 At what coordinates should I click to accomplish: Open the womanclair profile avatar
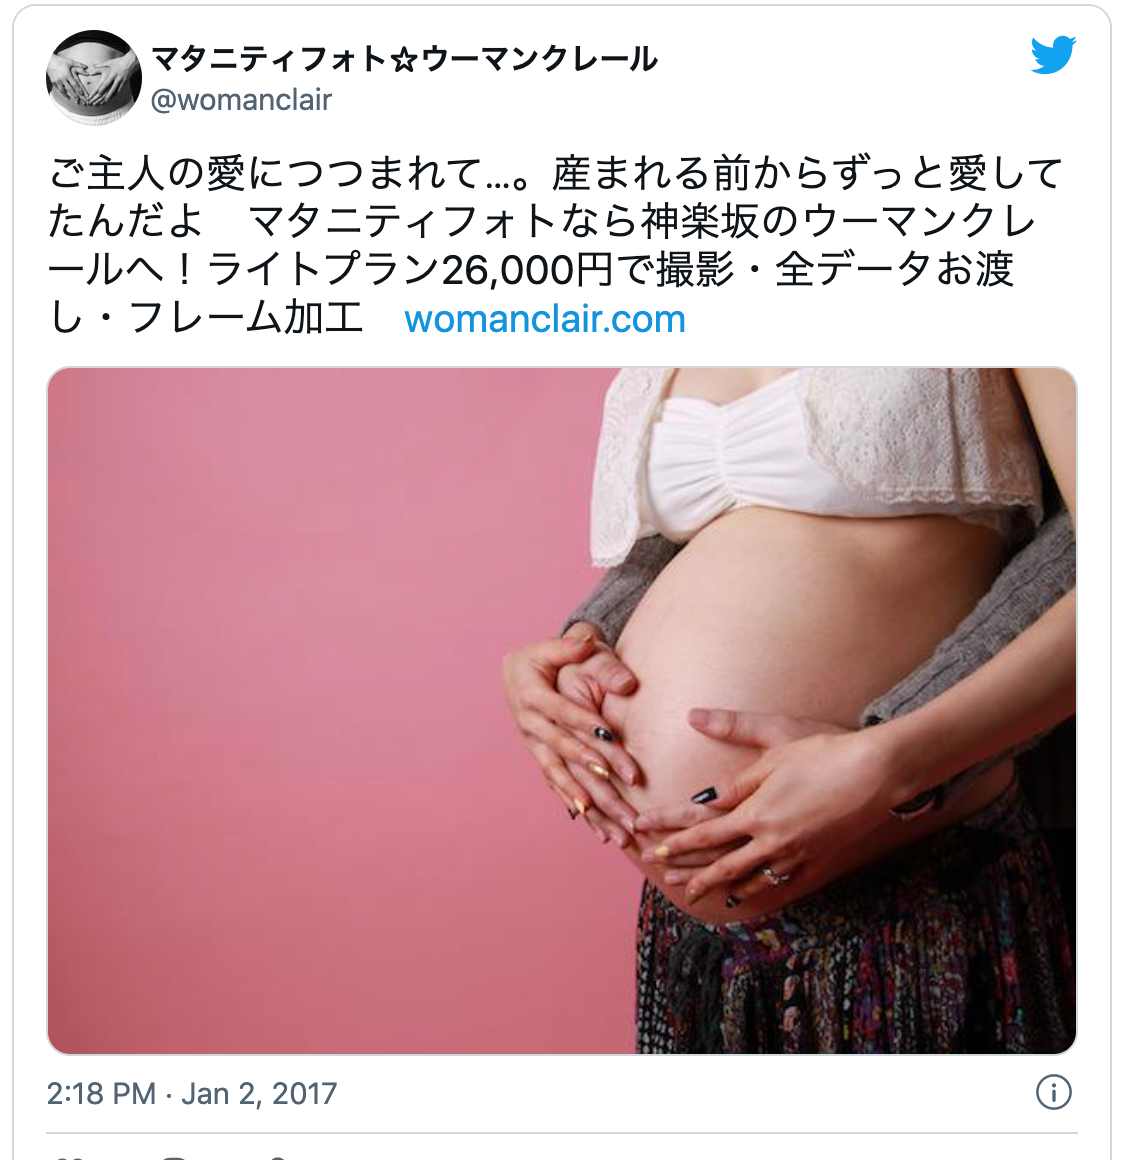coord(94,78)
